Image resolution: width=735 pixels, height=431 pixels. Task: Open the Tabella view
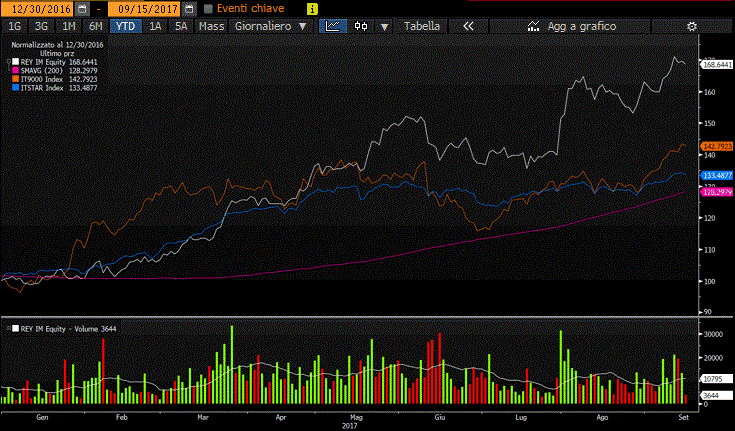(421, 26)
